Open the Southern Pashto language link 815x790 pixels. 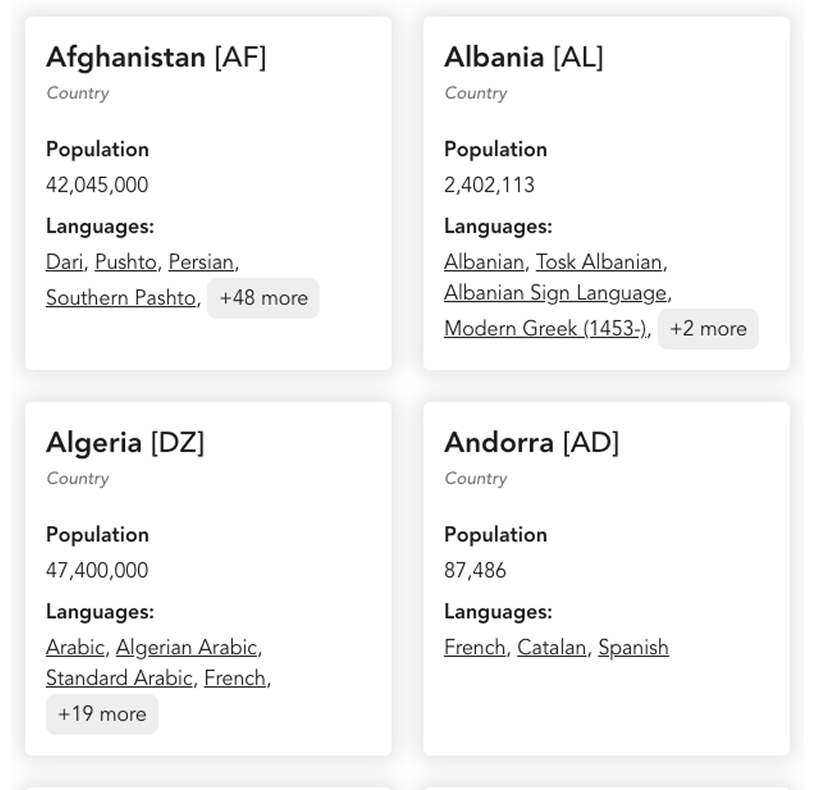pyautogui.click(x=119, y=297)
